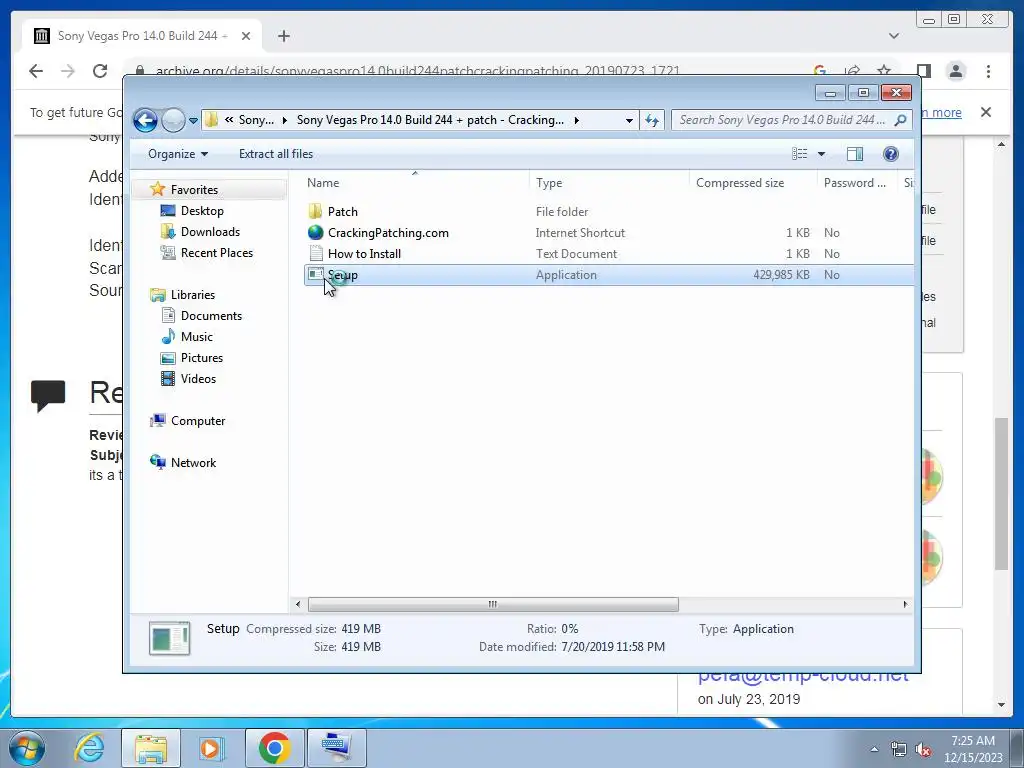Open a new Chrome tab
1024x768 pixels.
coord(283,36)
